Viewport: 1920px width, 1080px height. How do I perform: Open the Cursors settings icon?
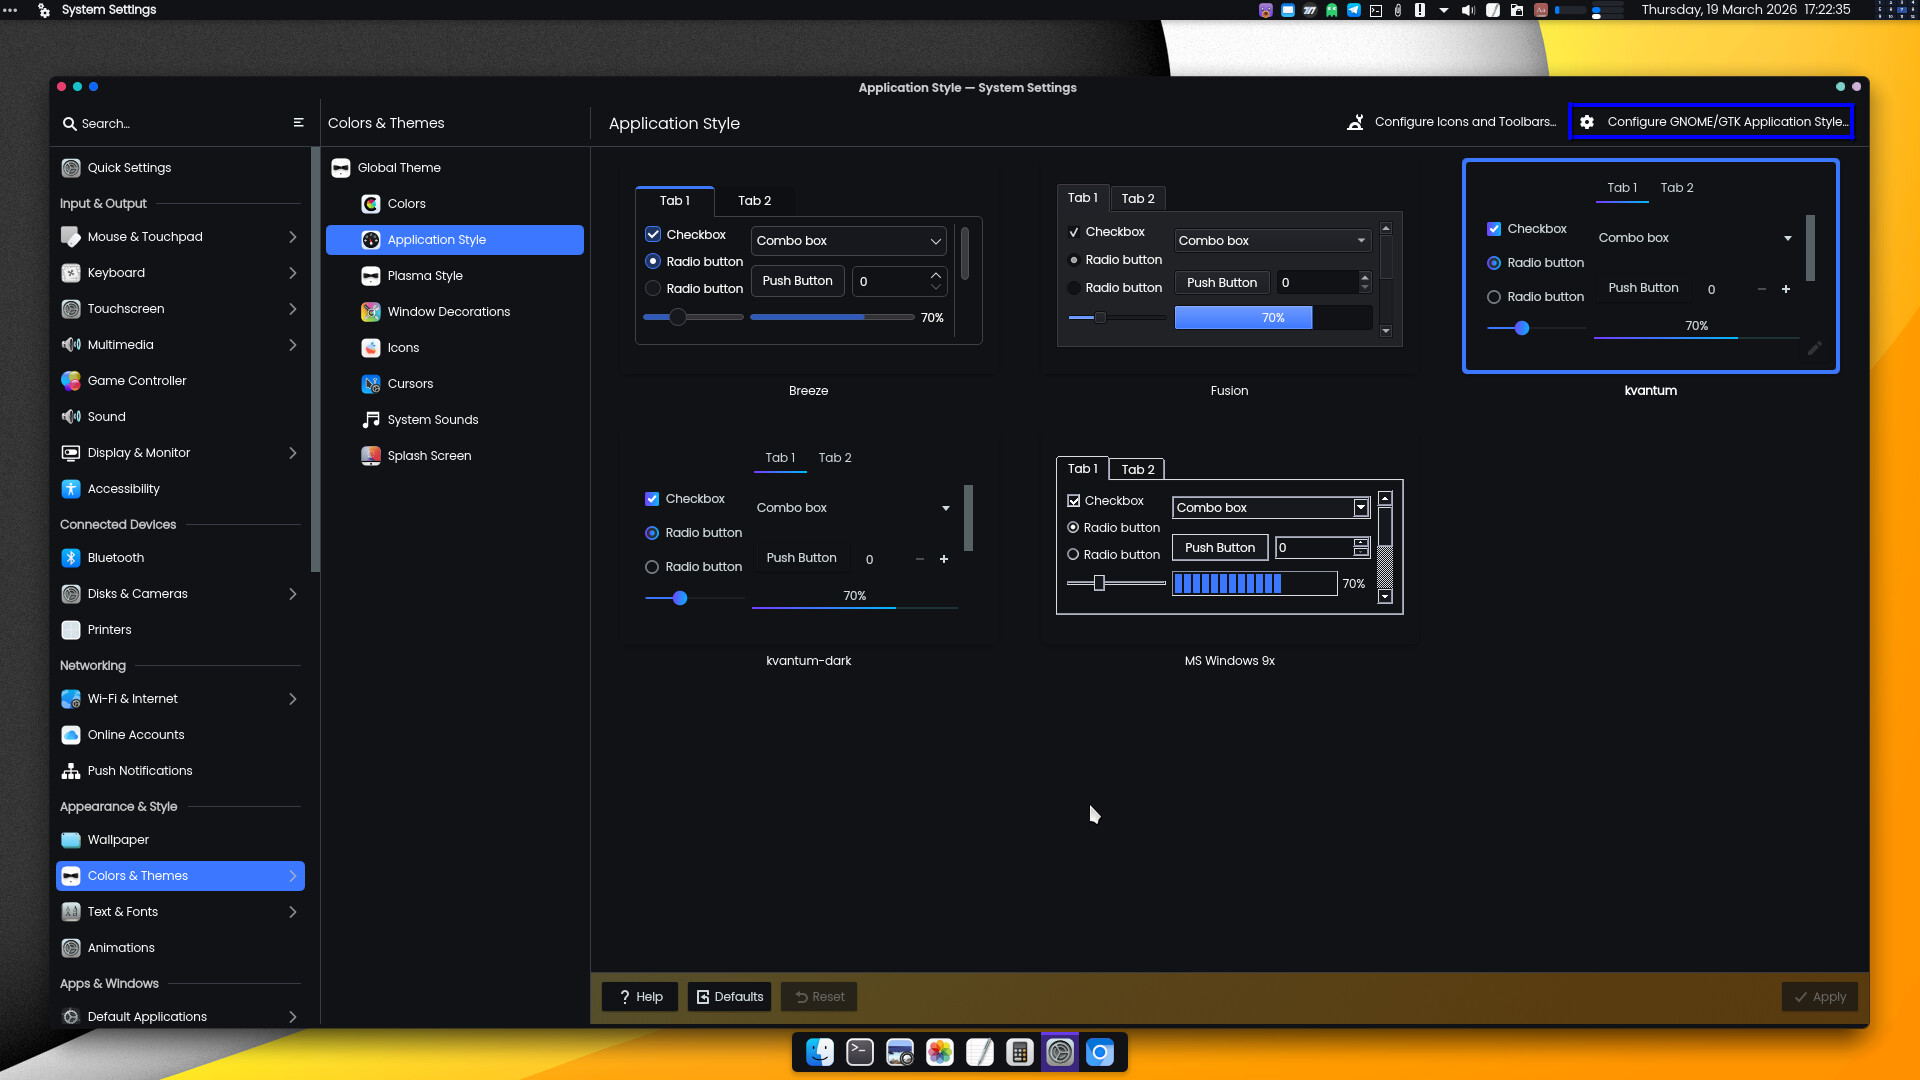coord(370,384)
